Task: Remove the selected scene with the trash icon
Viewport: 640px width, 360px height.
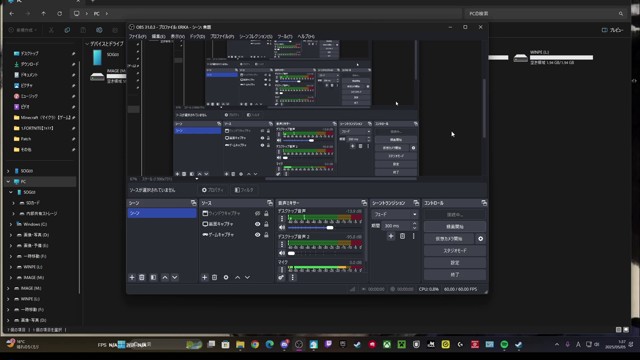Action: pos(142,278)
